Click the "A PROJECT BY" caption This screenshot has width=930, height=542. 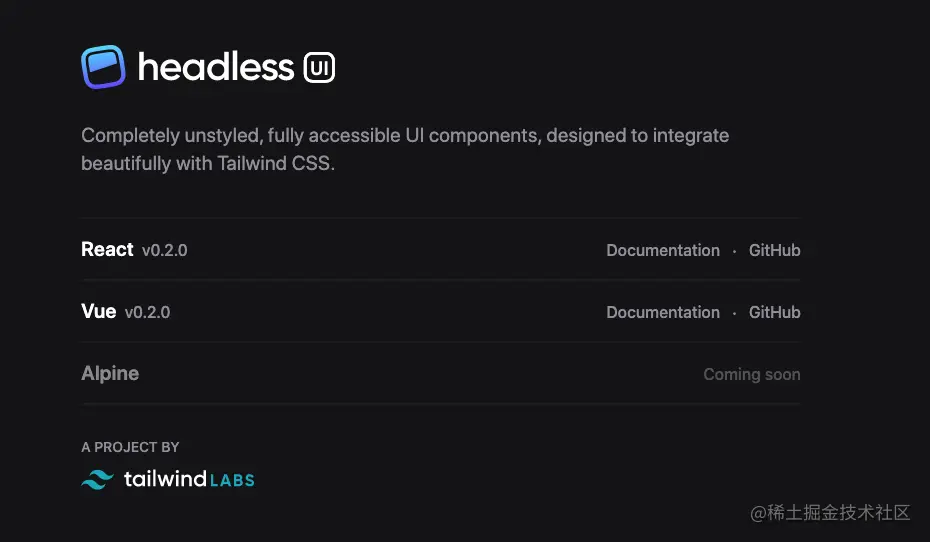pos(130,447)
